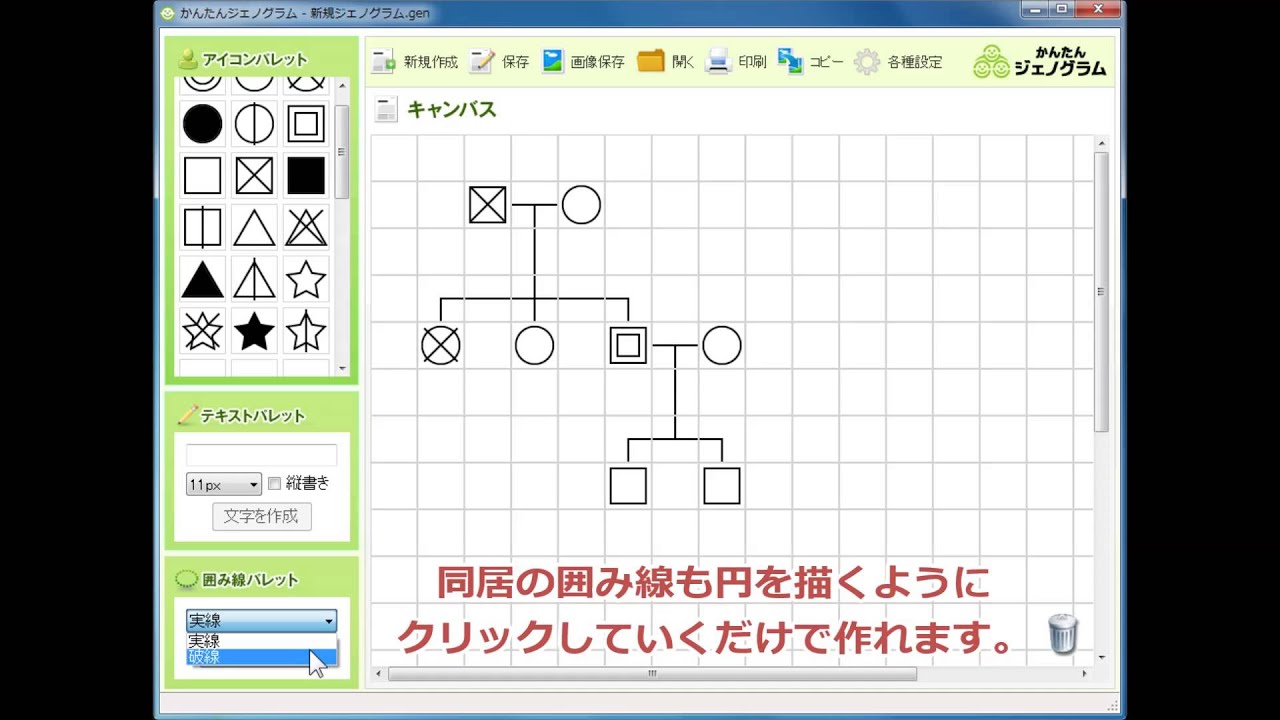Click the text palette input field

point(261,455)
